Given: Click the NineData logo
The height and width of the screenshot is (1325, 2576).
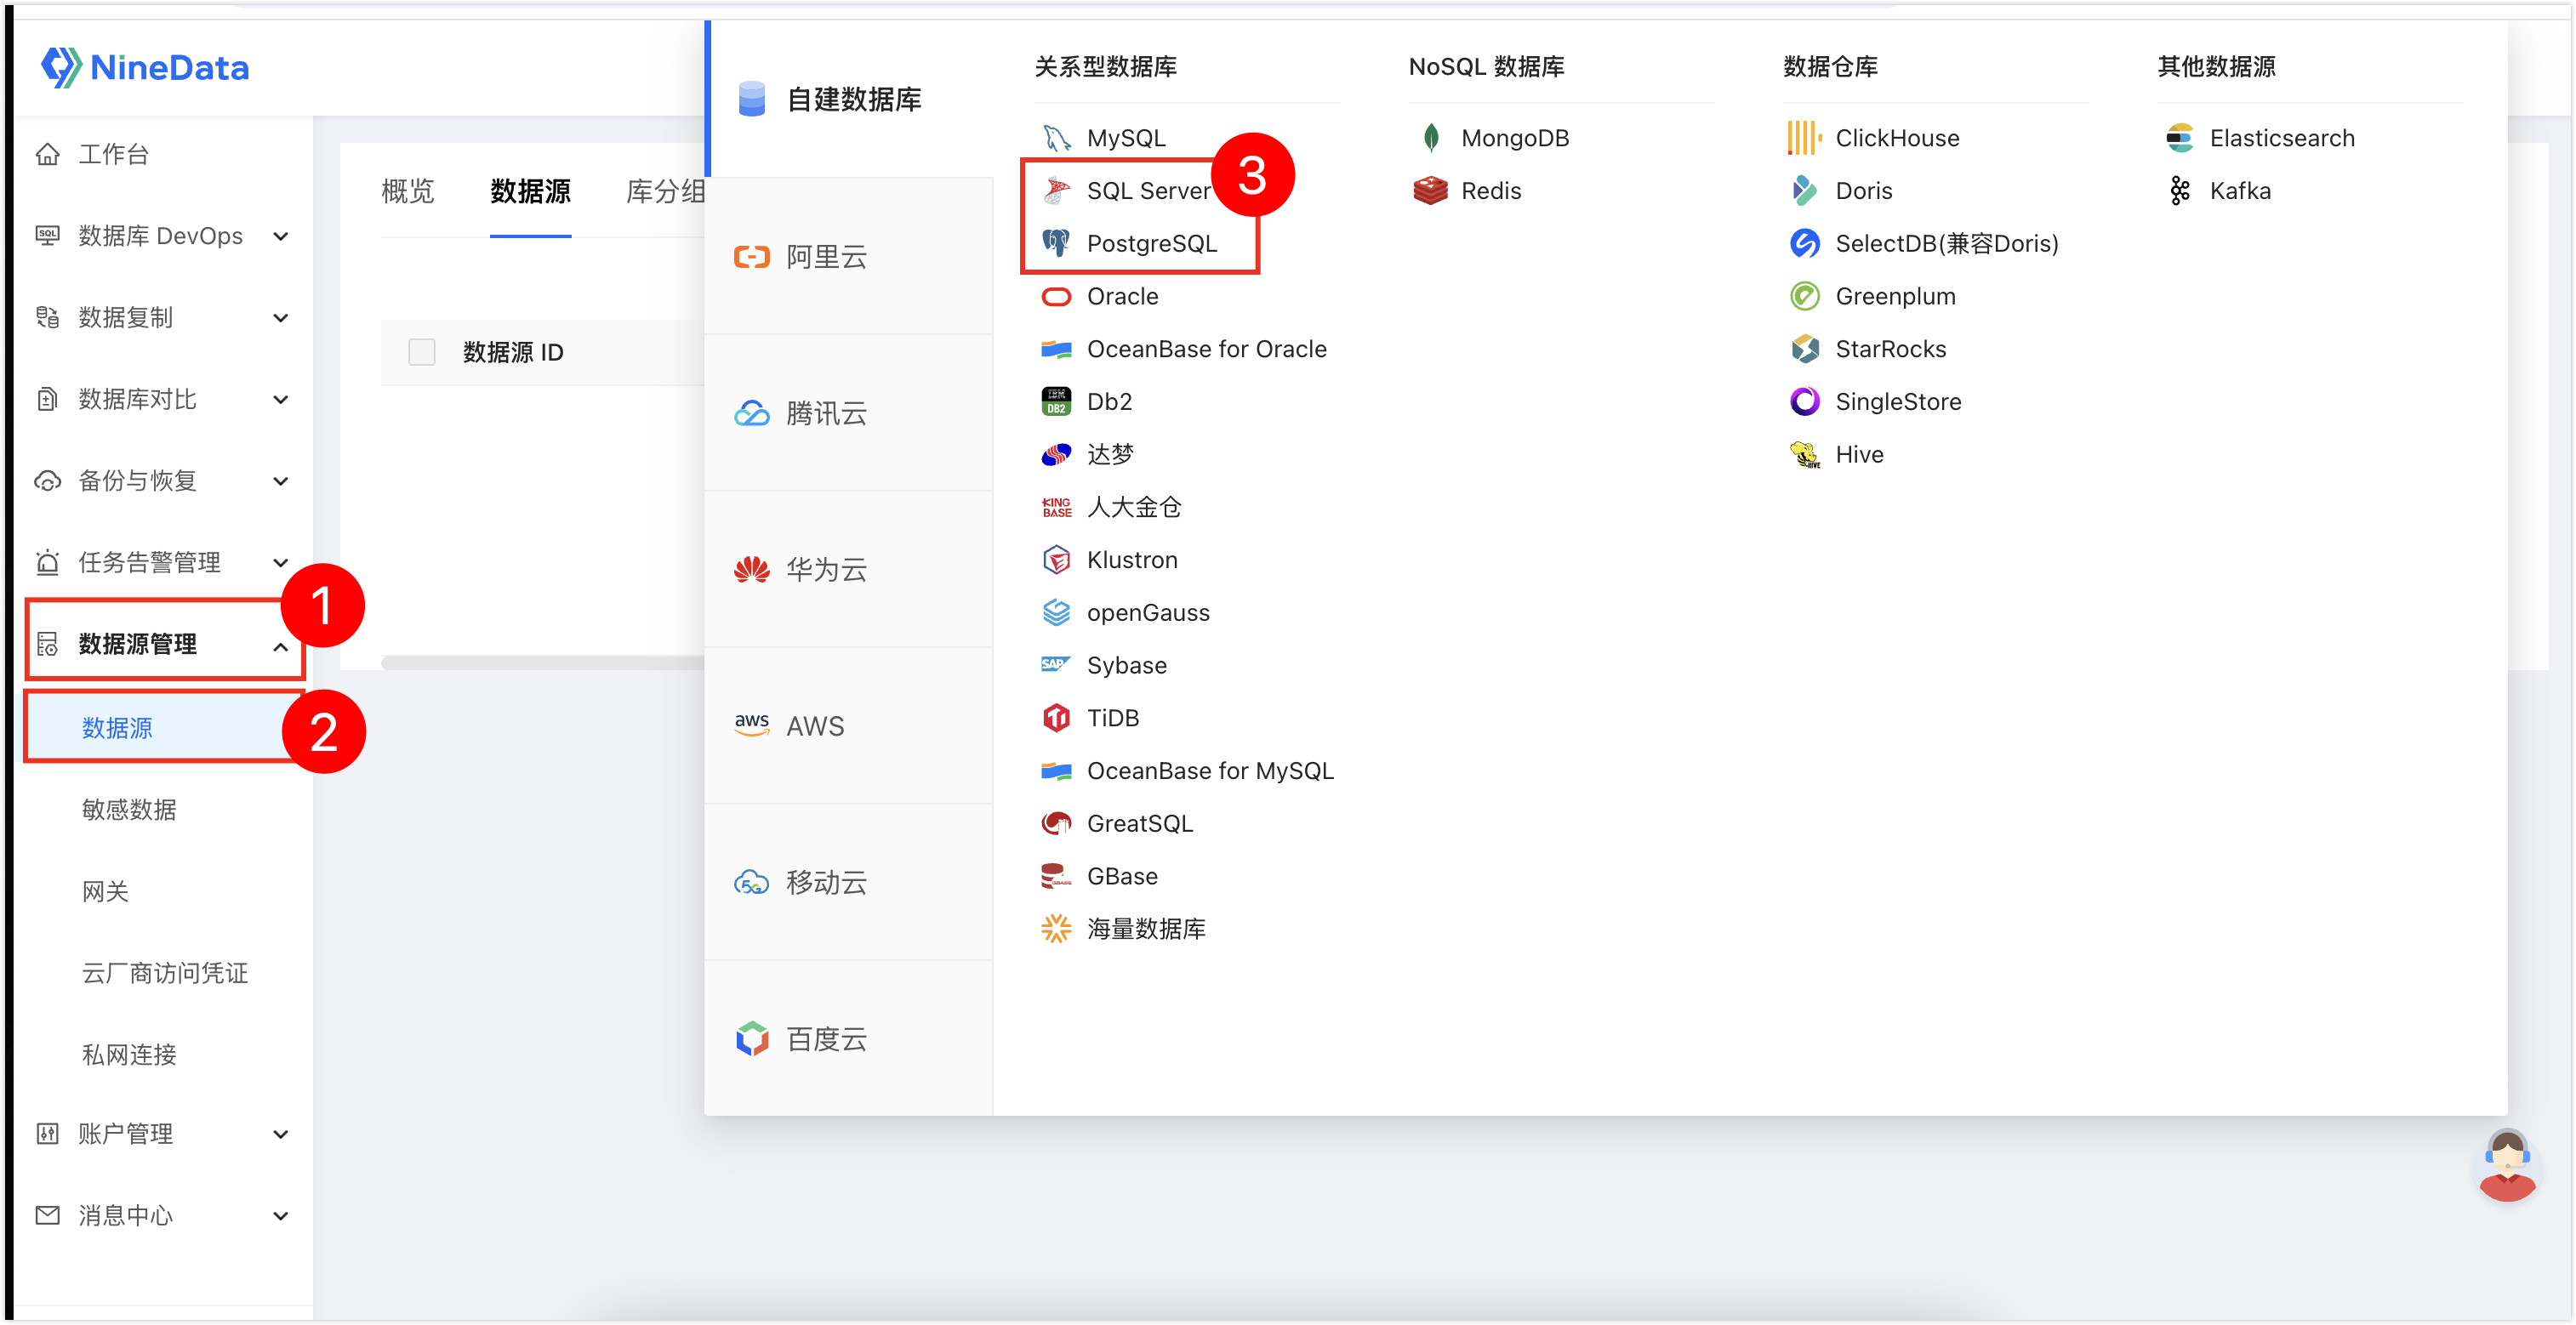Looking at the screenshot, I should [145, 67].
